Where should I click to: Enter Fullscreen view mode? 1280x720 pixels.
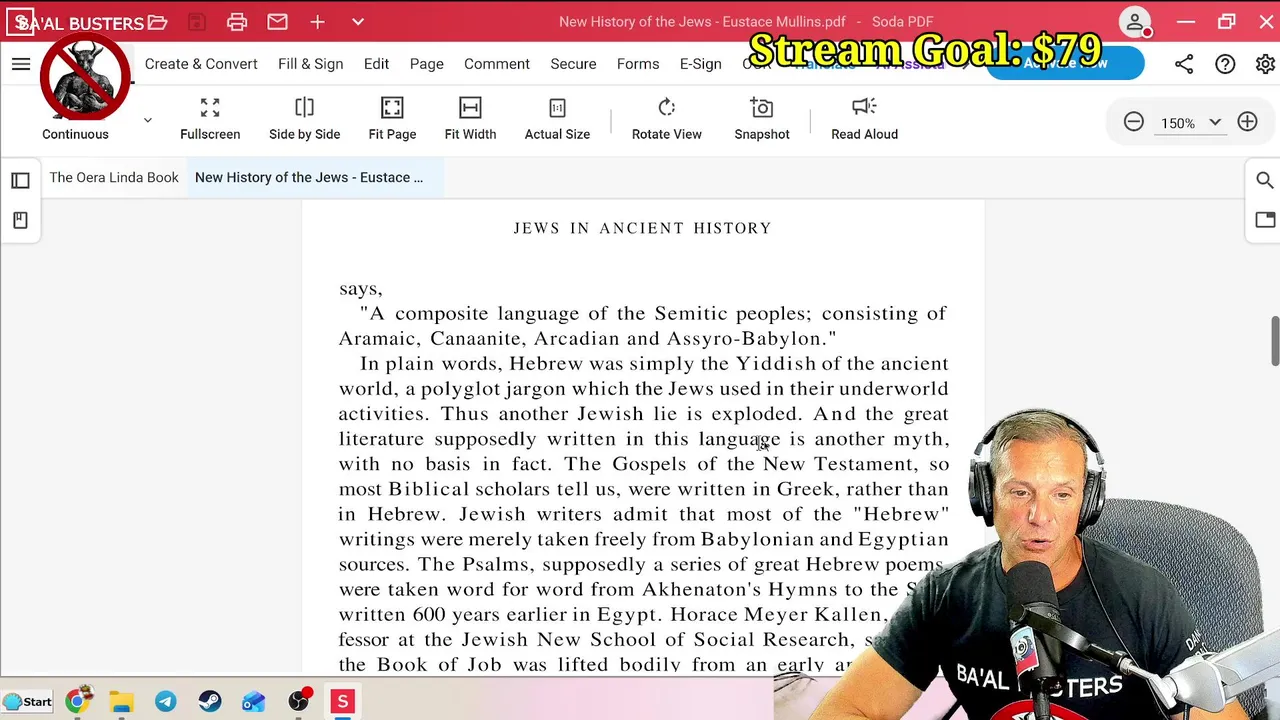click(x=210, y=119)
